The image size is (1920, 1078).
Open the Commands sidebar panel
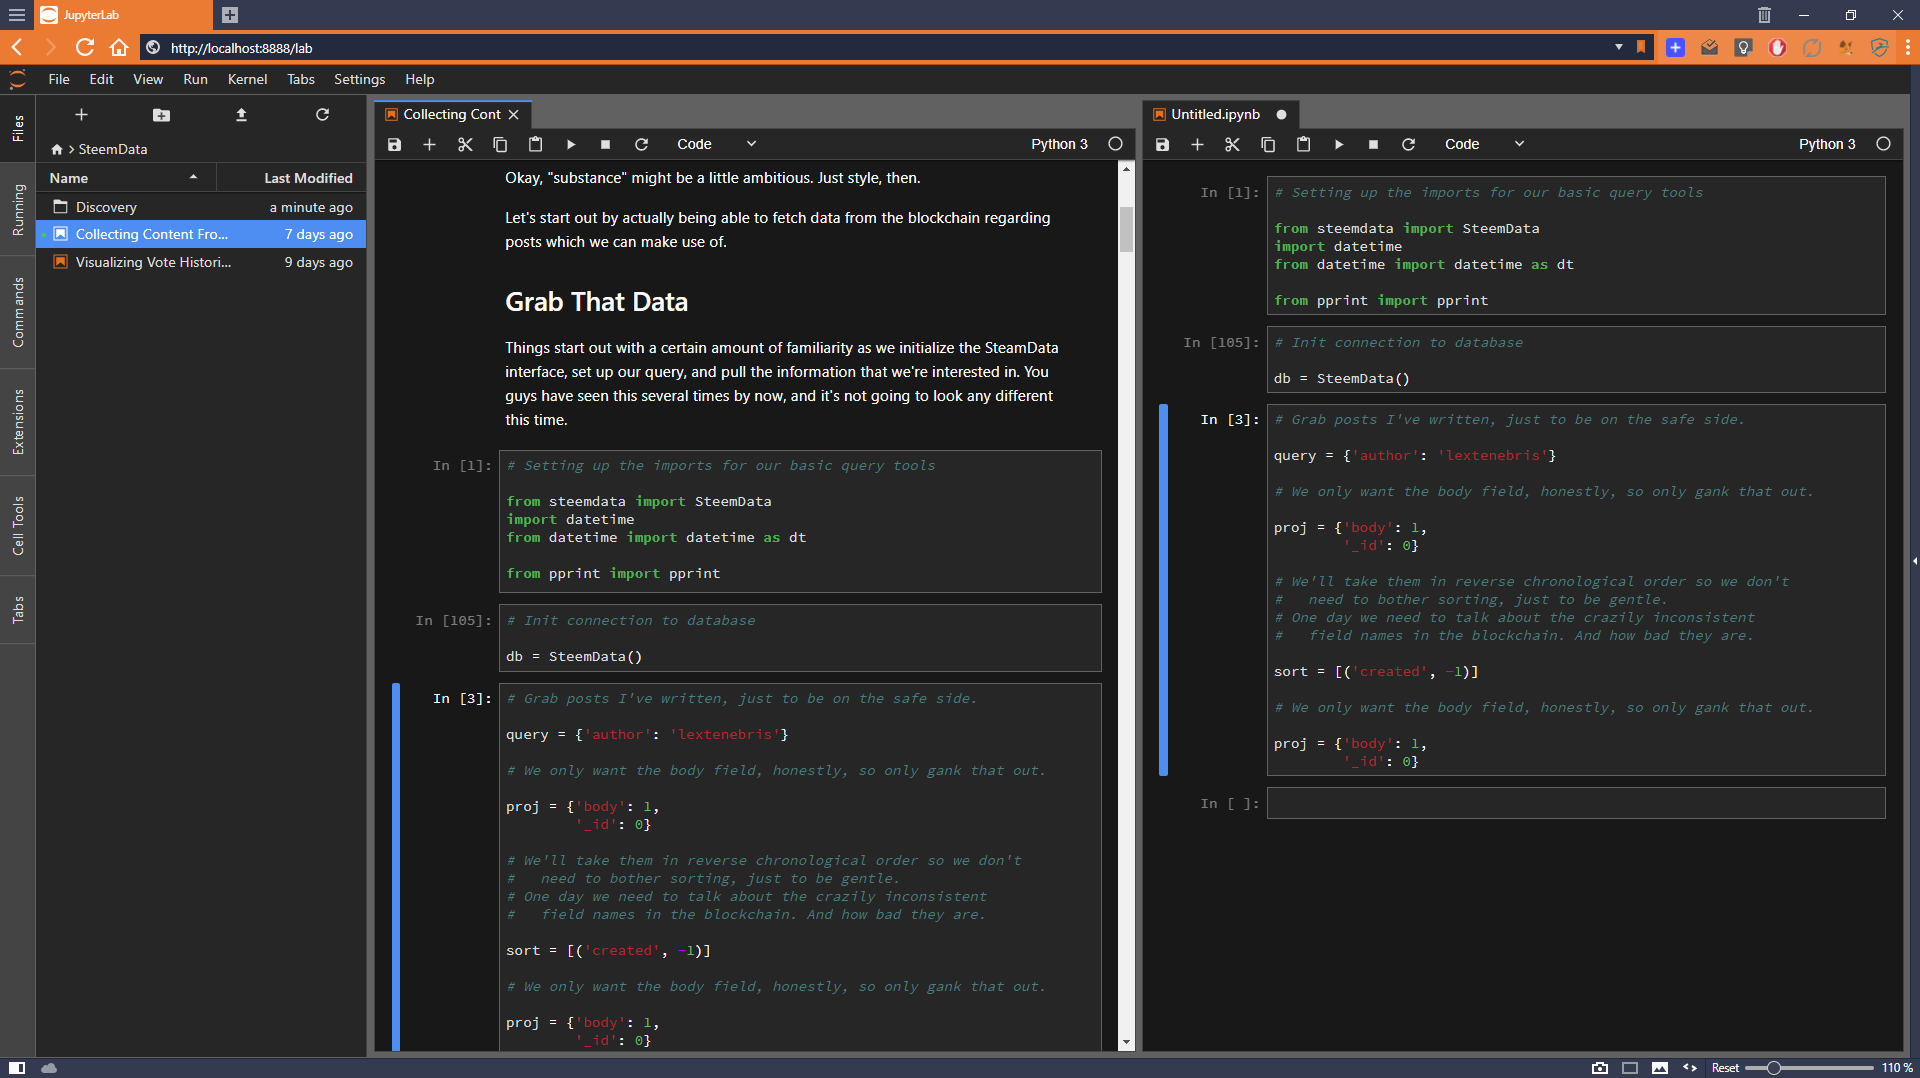(17, 313)
